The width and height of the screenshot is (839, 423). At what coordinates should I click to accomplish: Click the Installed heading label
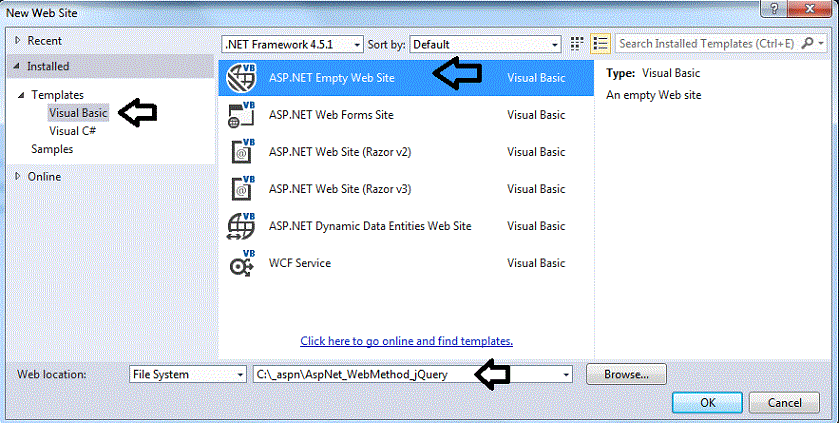click(x=48, y=66)
